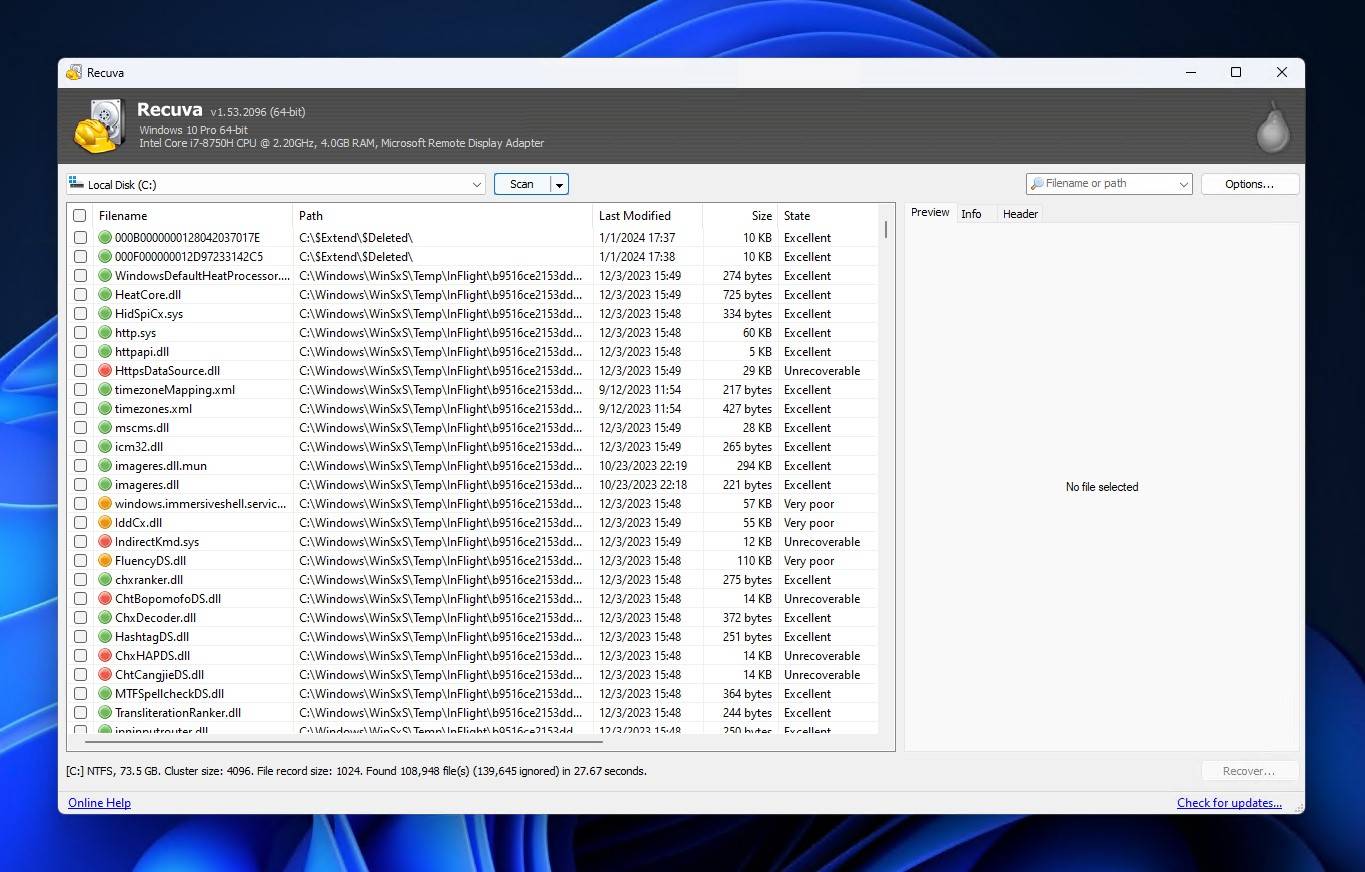This screenshot has width=1365, height=872.
Task: Check the box for httpapi.dll
Action: [x=80, y=352]
